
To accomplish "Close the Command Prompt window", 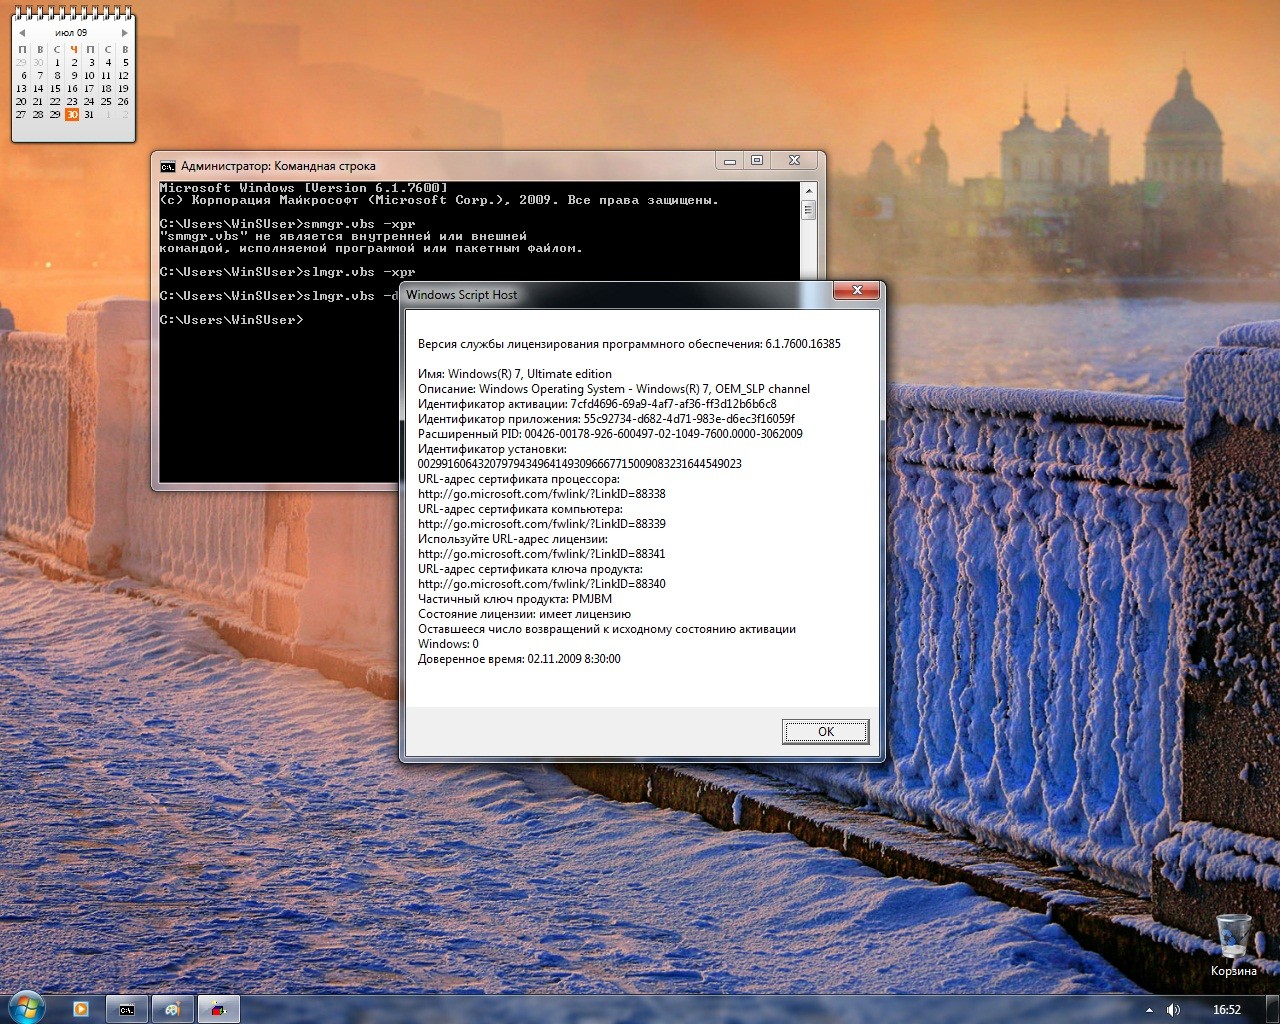I will (x=794, y=161).
